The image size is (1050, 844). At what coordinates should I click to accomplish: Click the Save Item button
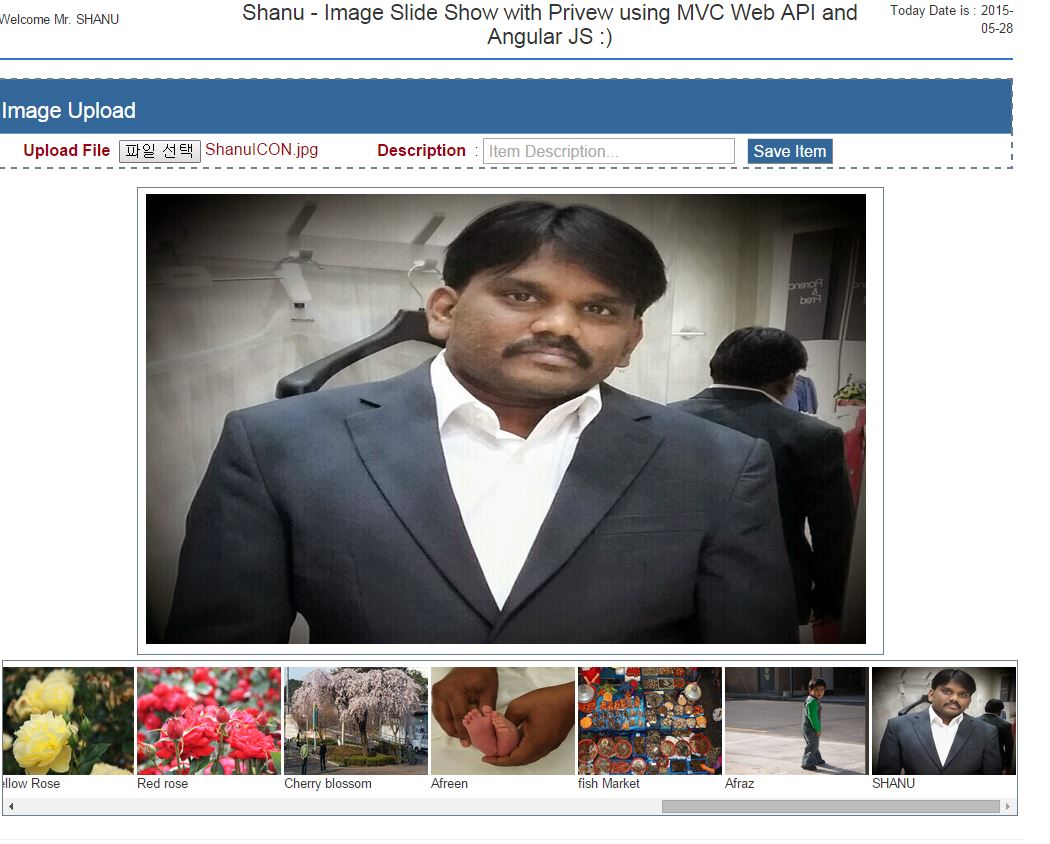790,151
